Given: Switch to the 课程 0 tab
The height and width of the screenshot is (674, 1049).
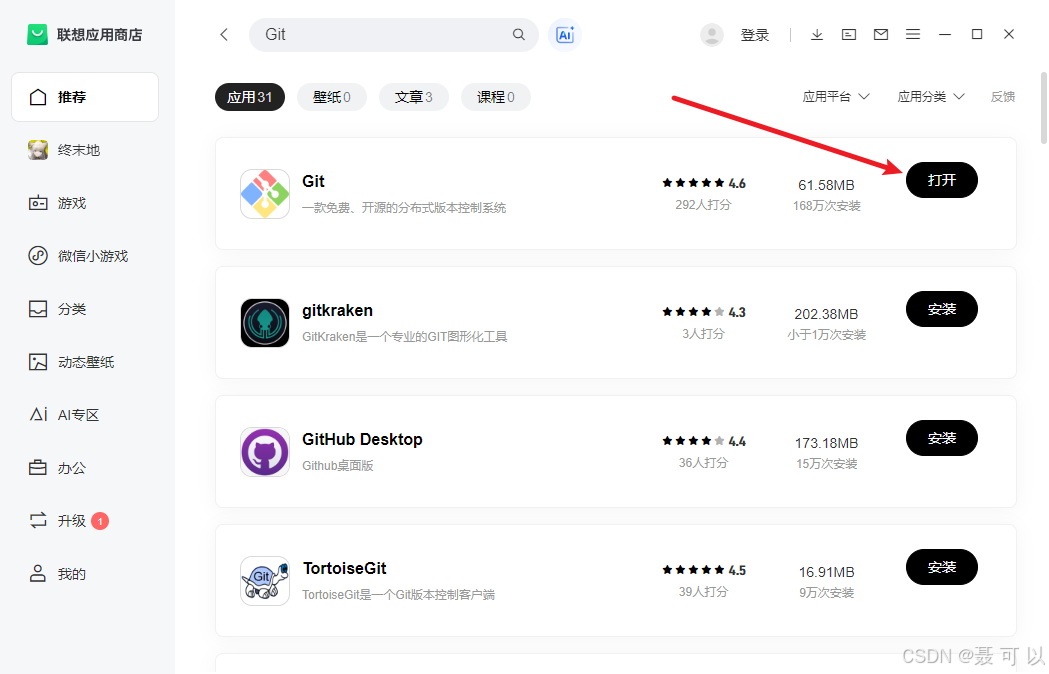Looking at the screenshot, I should click(x=496, y=97).
